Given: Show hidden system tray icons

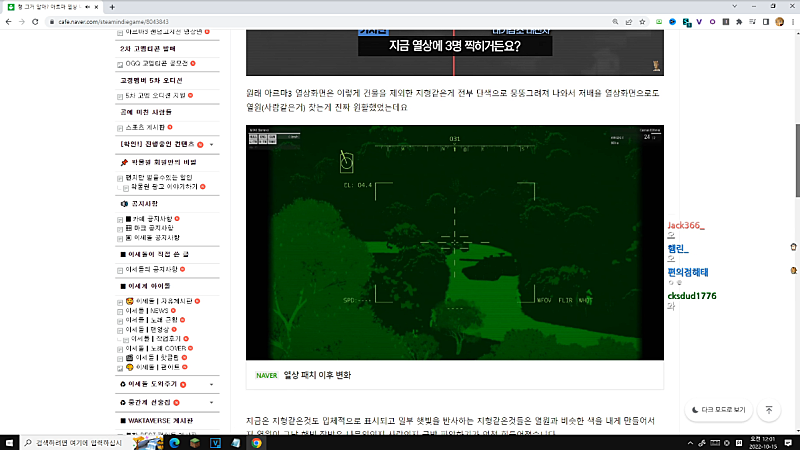Looking at the screenshot, I should (x=690, y=443).
